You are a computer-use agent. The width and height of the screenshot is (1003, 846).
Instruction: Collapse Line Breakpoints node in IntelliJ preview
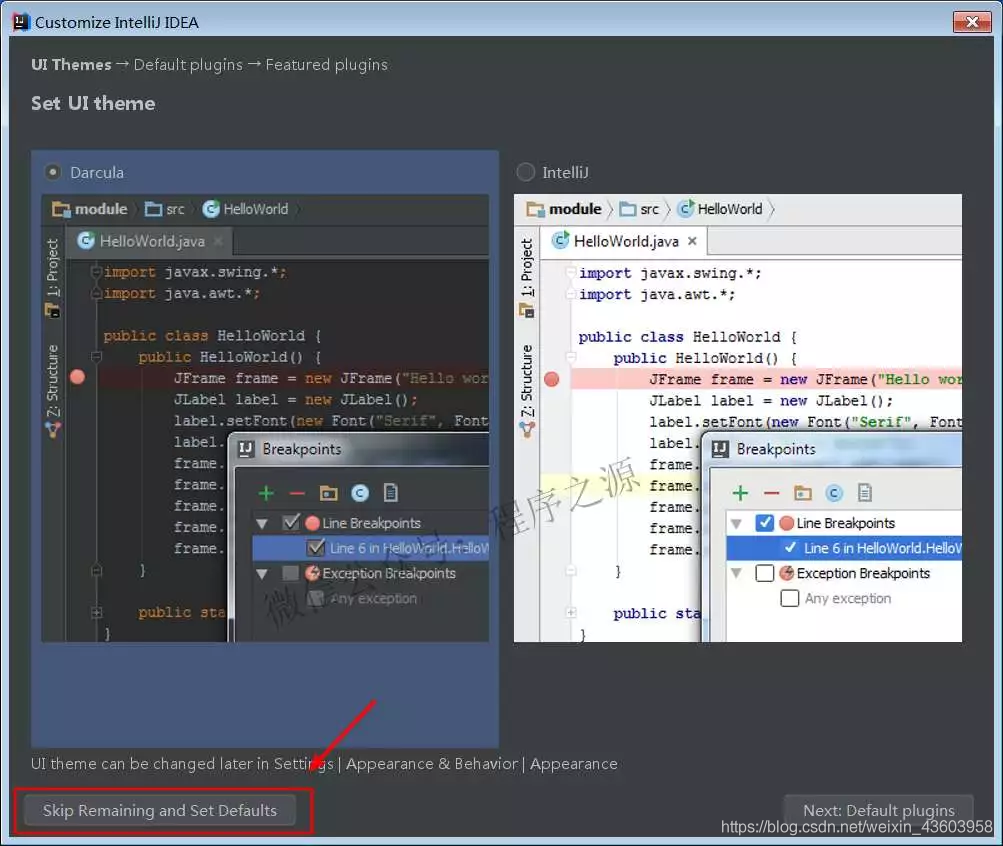click(x=736, y=524)
